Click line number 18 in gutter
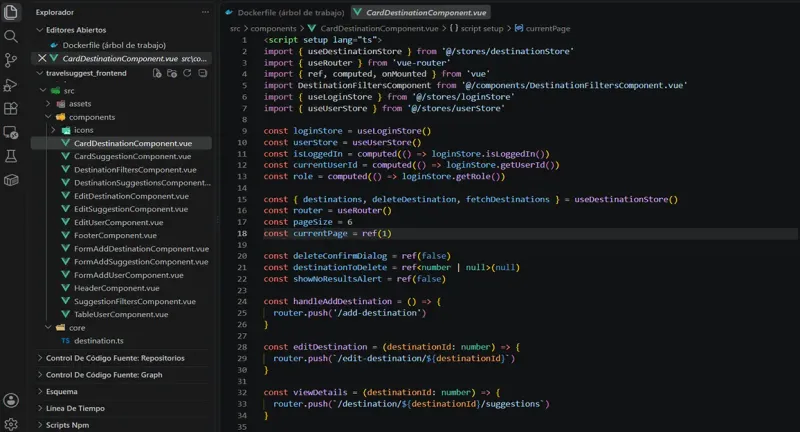 pos(242,234)
